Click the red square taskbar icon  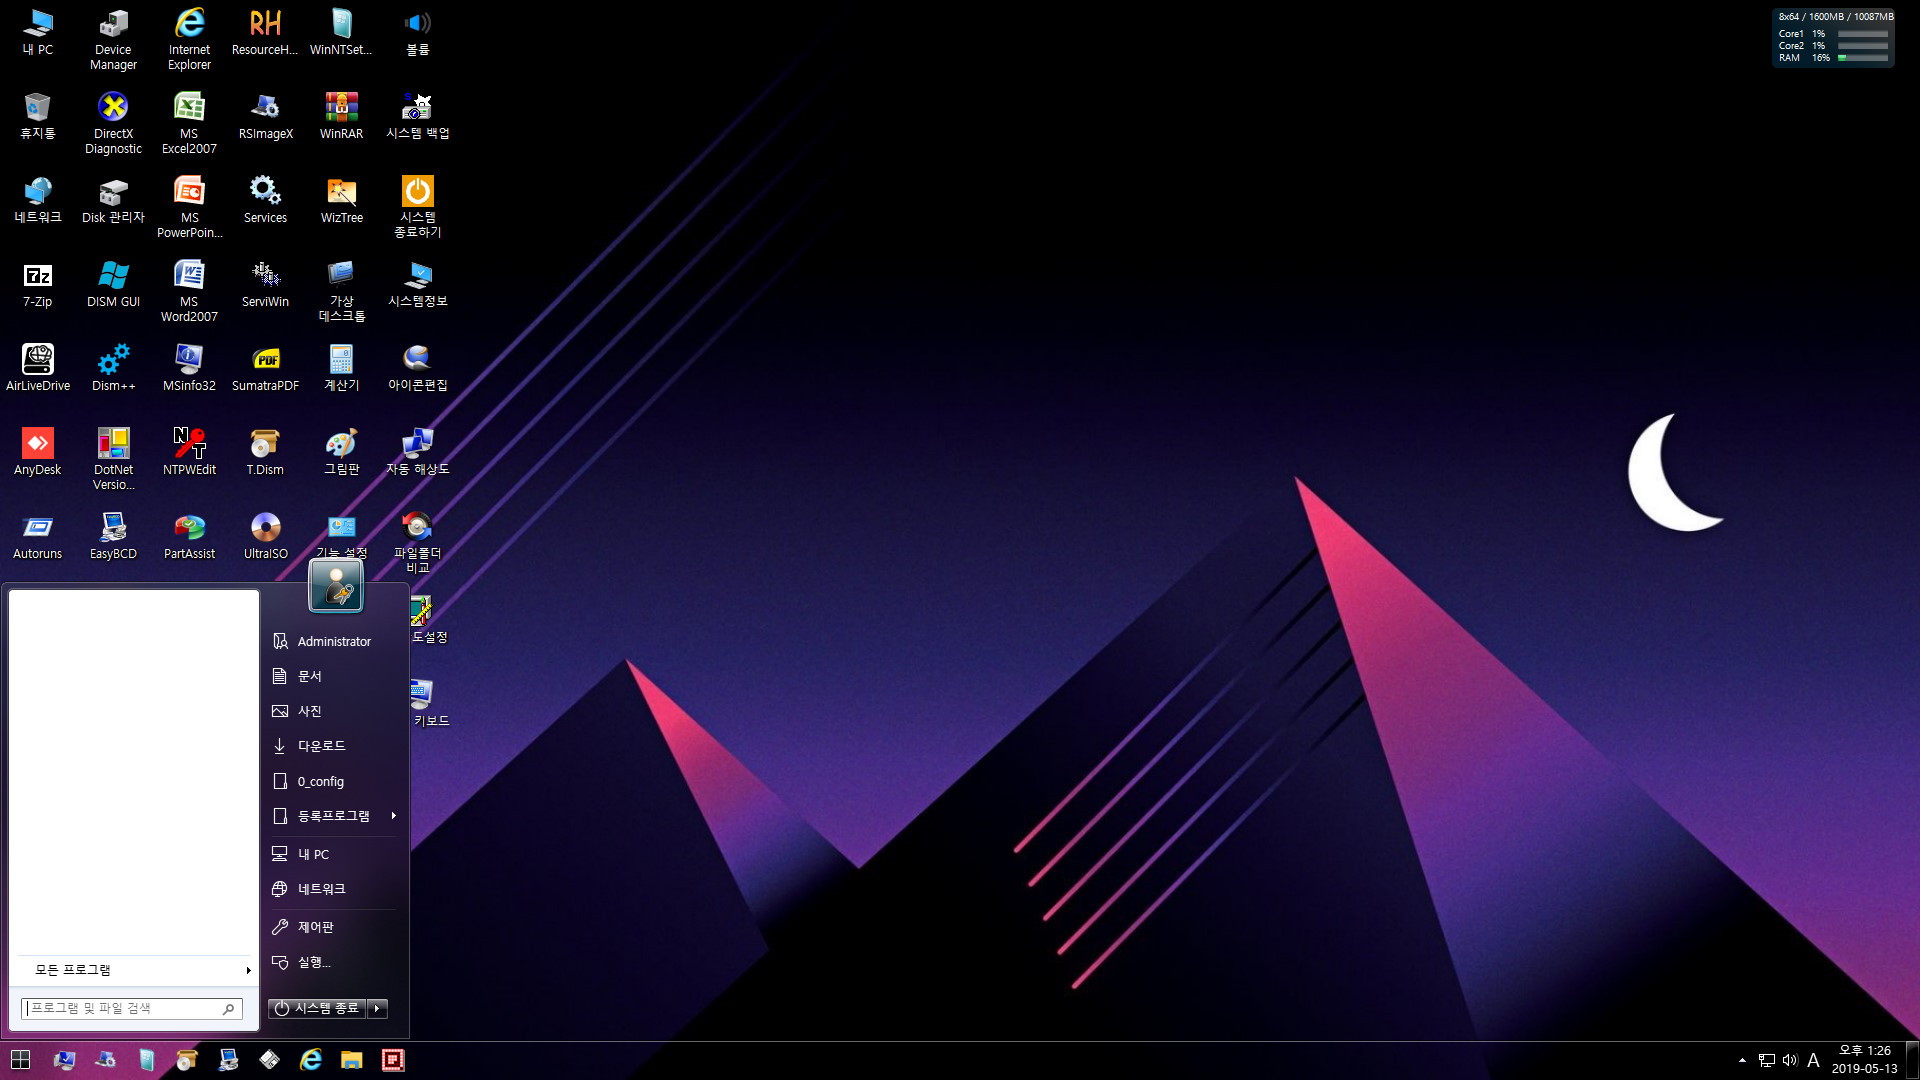(393, 1060)
